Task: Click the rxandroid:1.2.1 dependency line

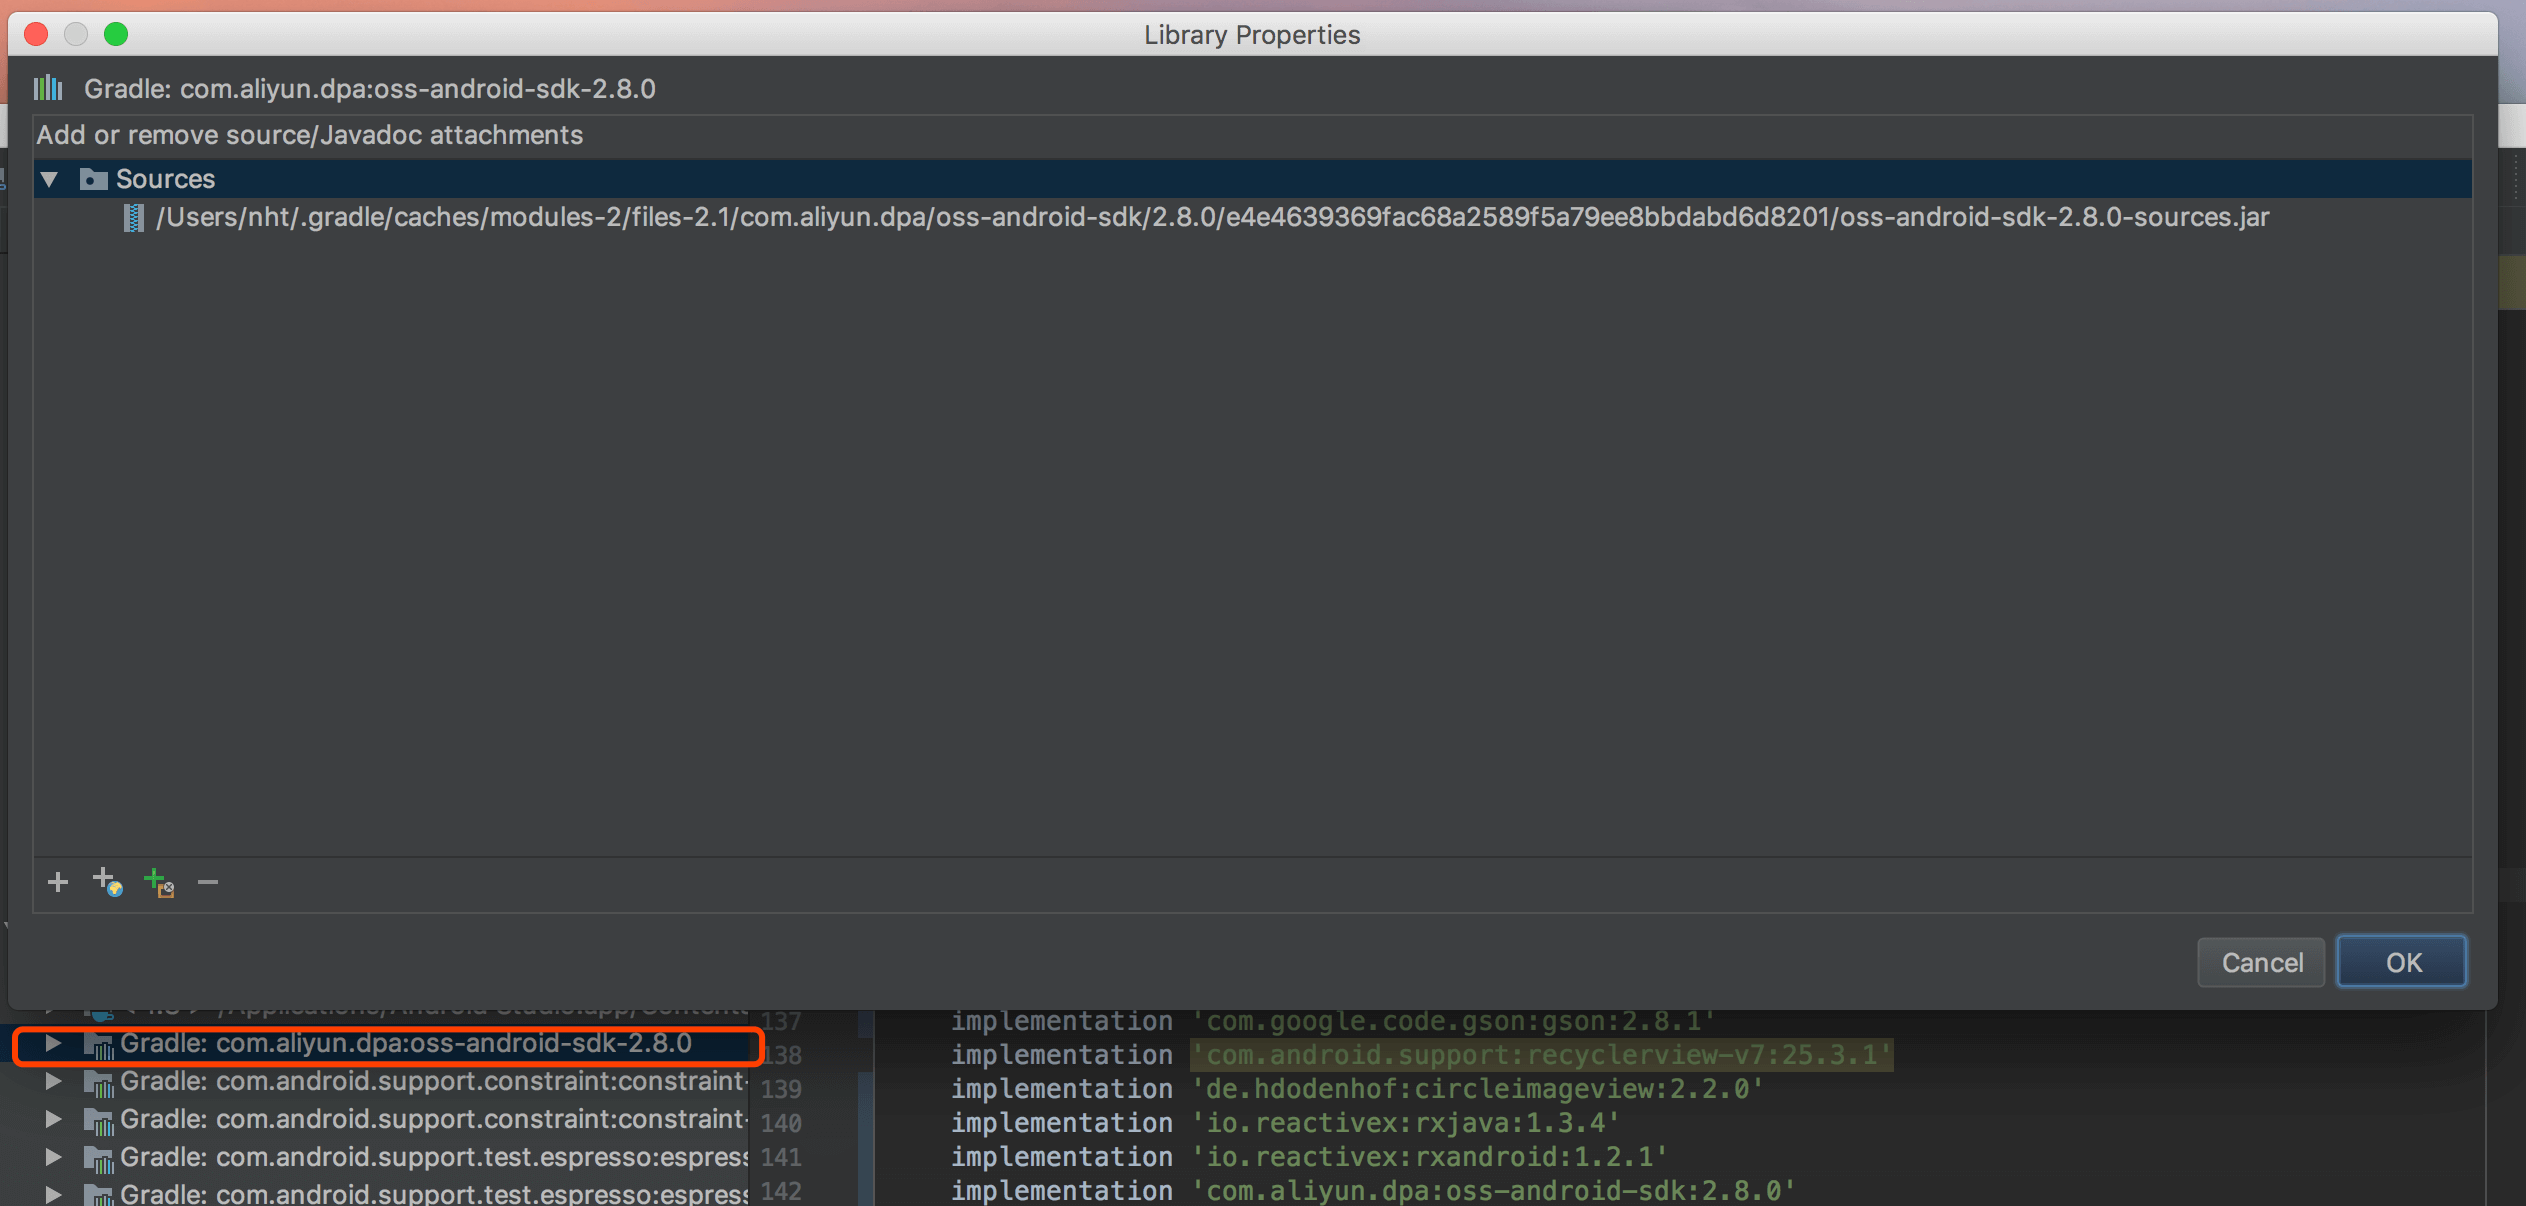Action: coord(1309,1157)
